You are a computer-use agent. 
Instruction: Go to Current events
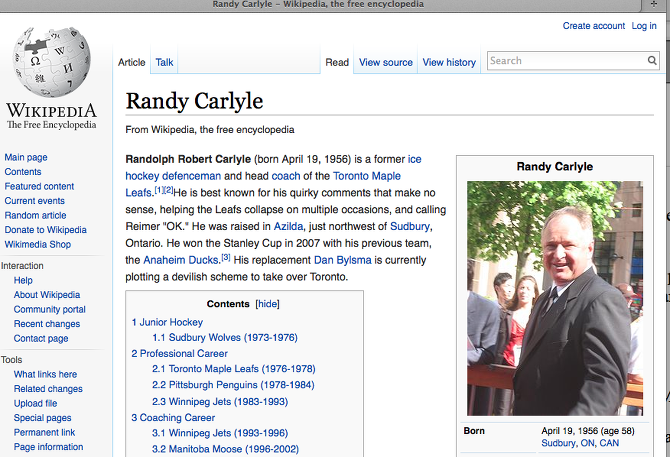tap(35, 201)
